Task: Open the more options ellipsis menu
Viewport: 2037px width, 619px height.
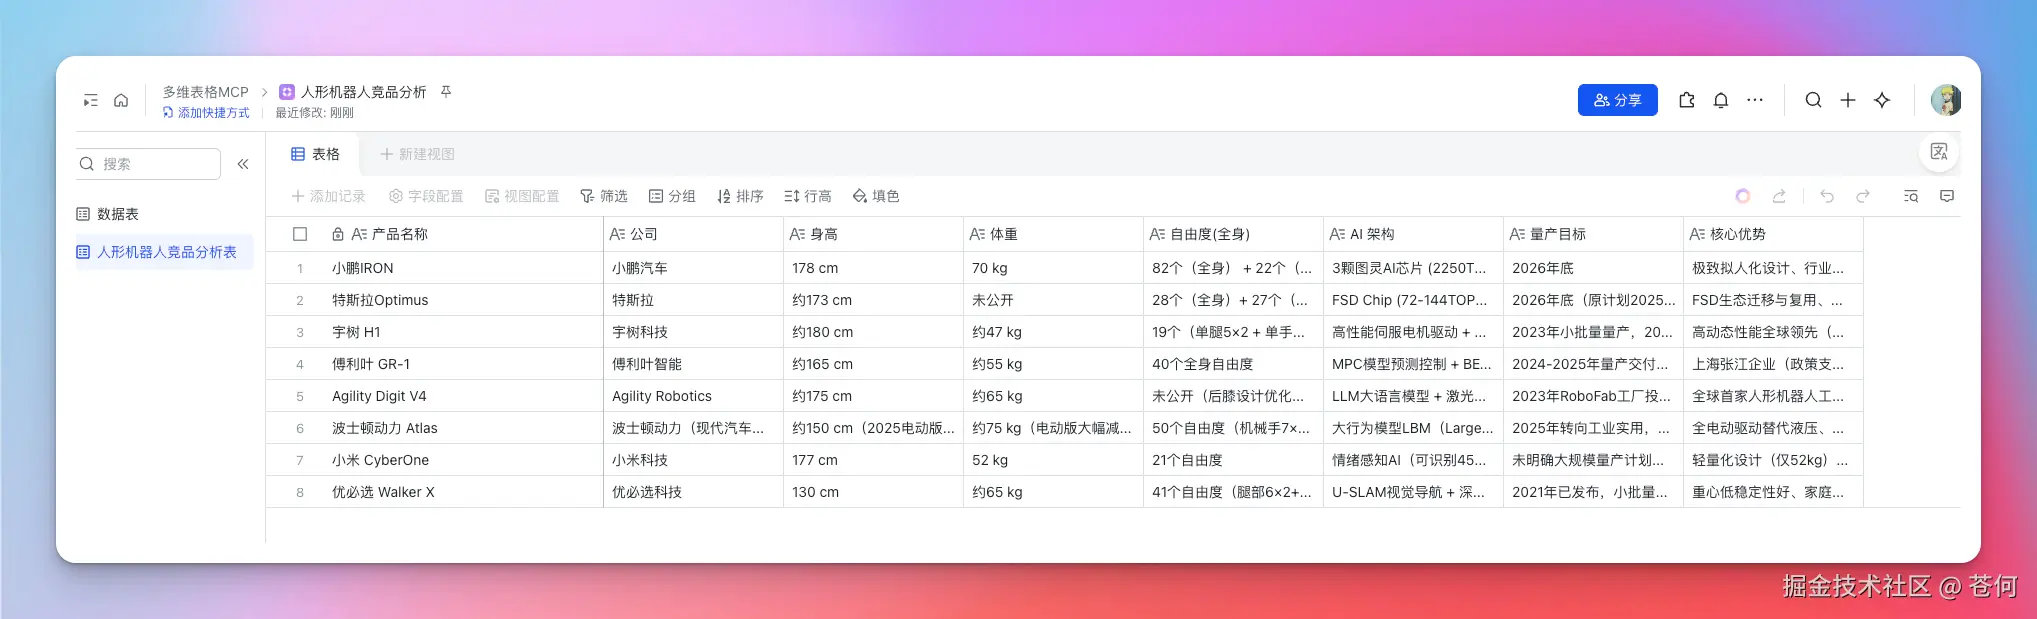Action: pyautogui.click(x=1755, y=100)
